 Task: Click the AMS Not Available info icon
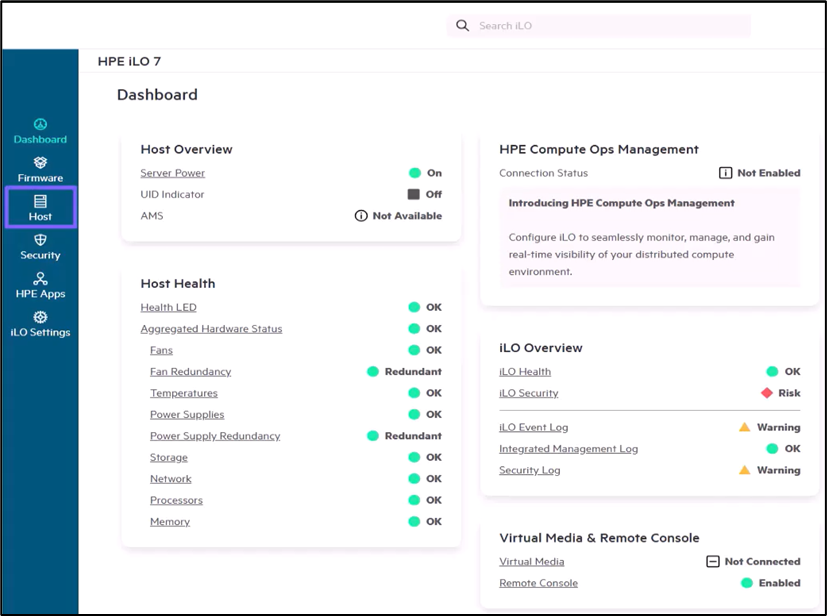[361, 216]
